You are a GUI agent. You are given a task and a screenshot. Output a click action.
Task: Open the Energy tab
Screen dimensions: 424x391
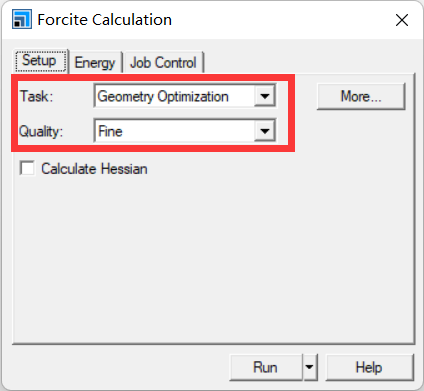point(95,63)
